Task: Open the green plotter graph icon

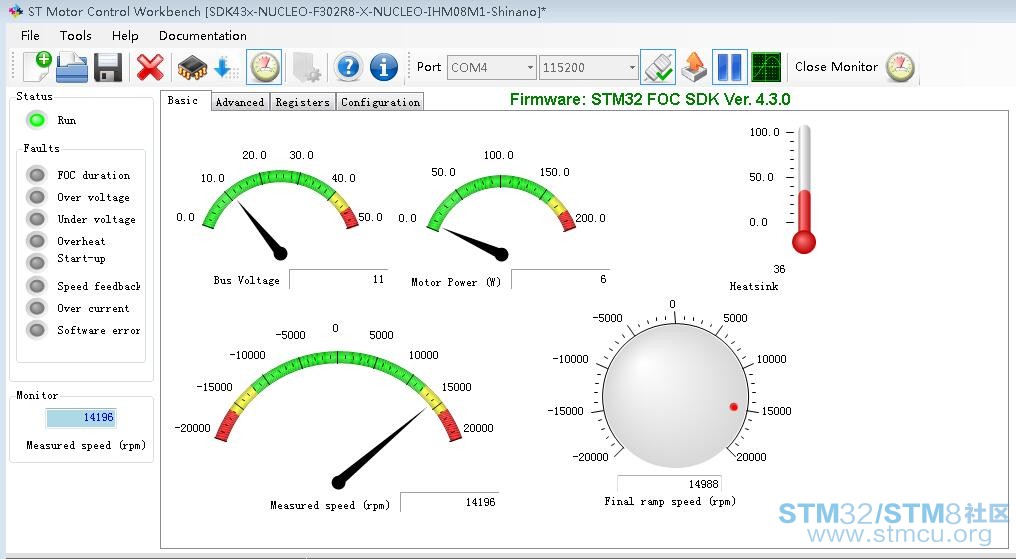Action: [x=766, y=67]
